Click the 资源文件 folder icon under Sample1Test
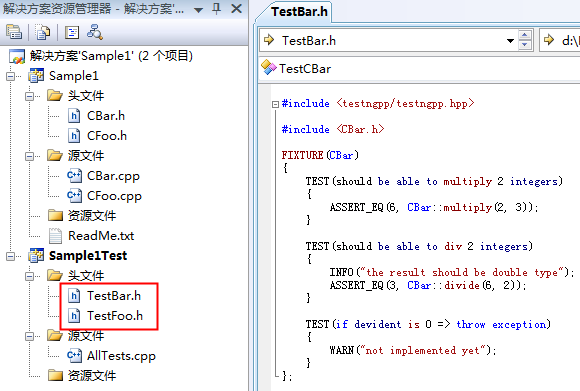This screenshot has height=391, width=580. pos(55,375)
